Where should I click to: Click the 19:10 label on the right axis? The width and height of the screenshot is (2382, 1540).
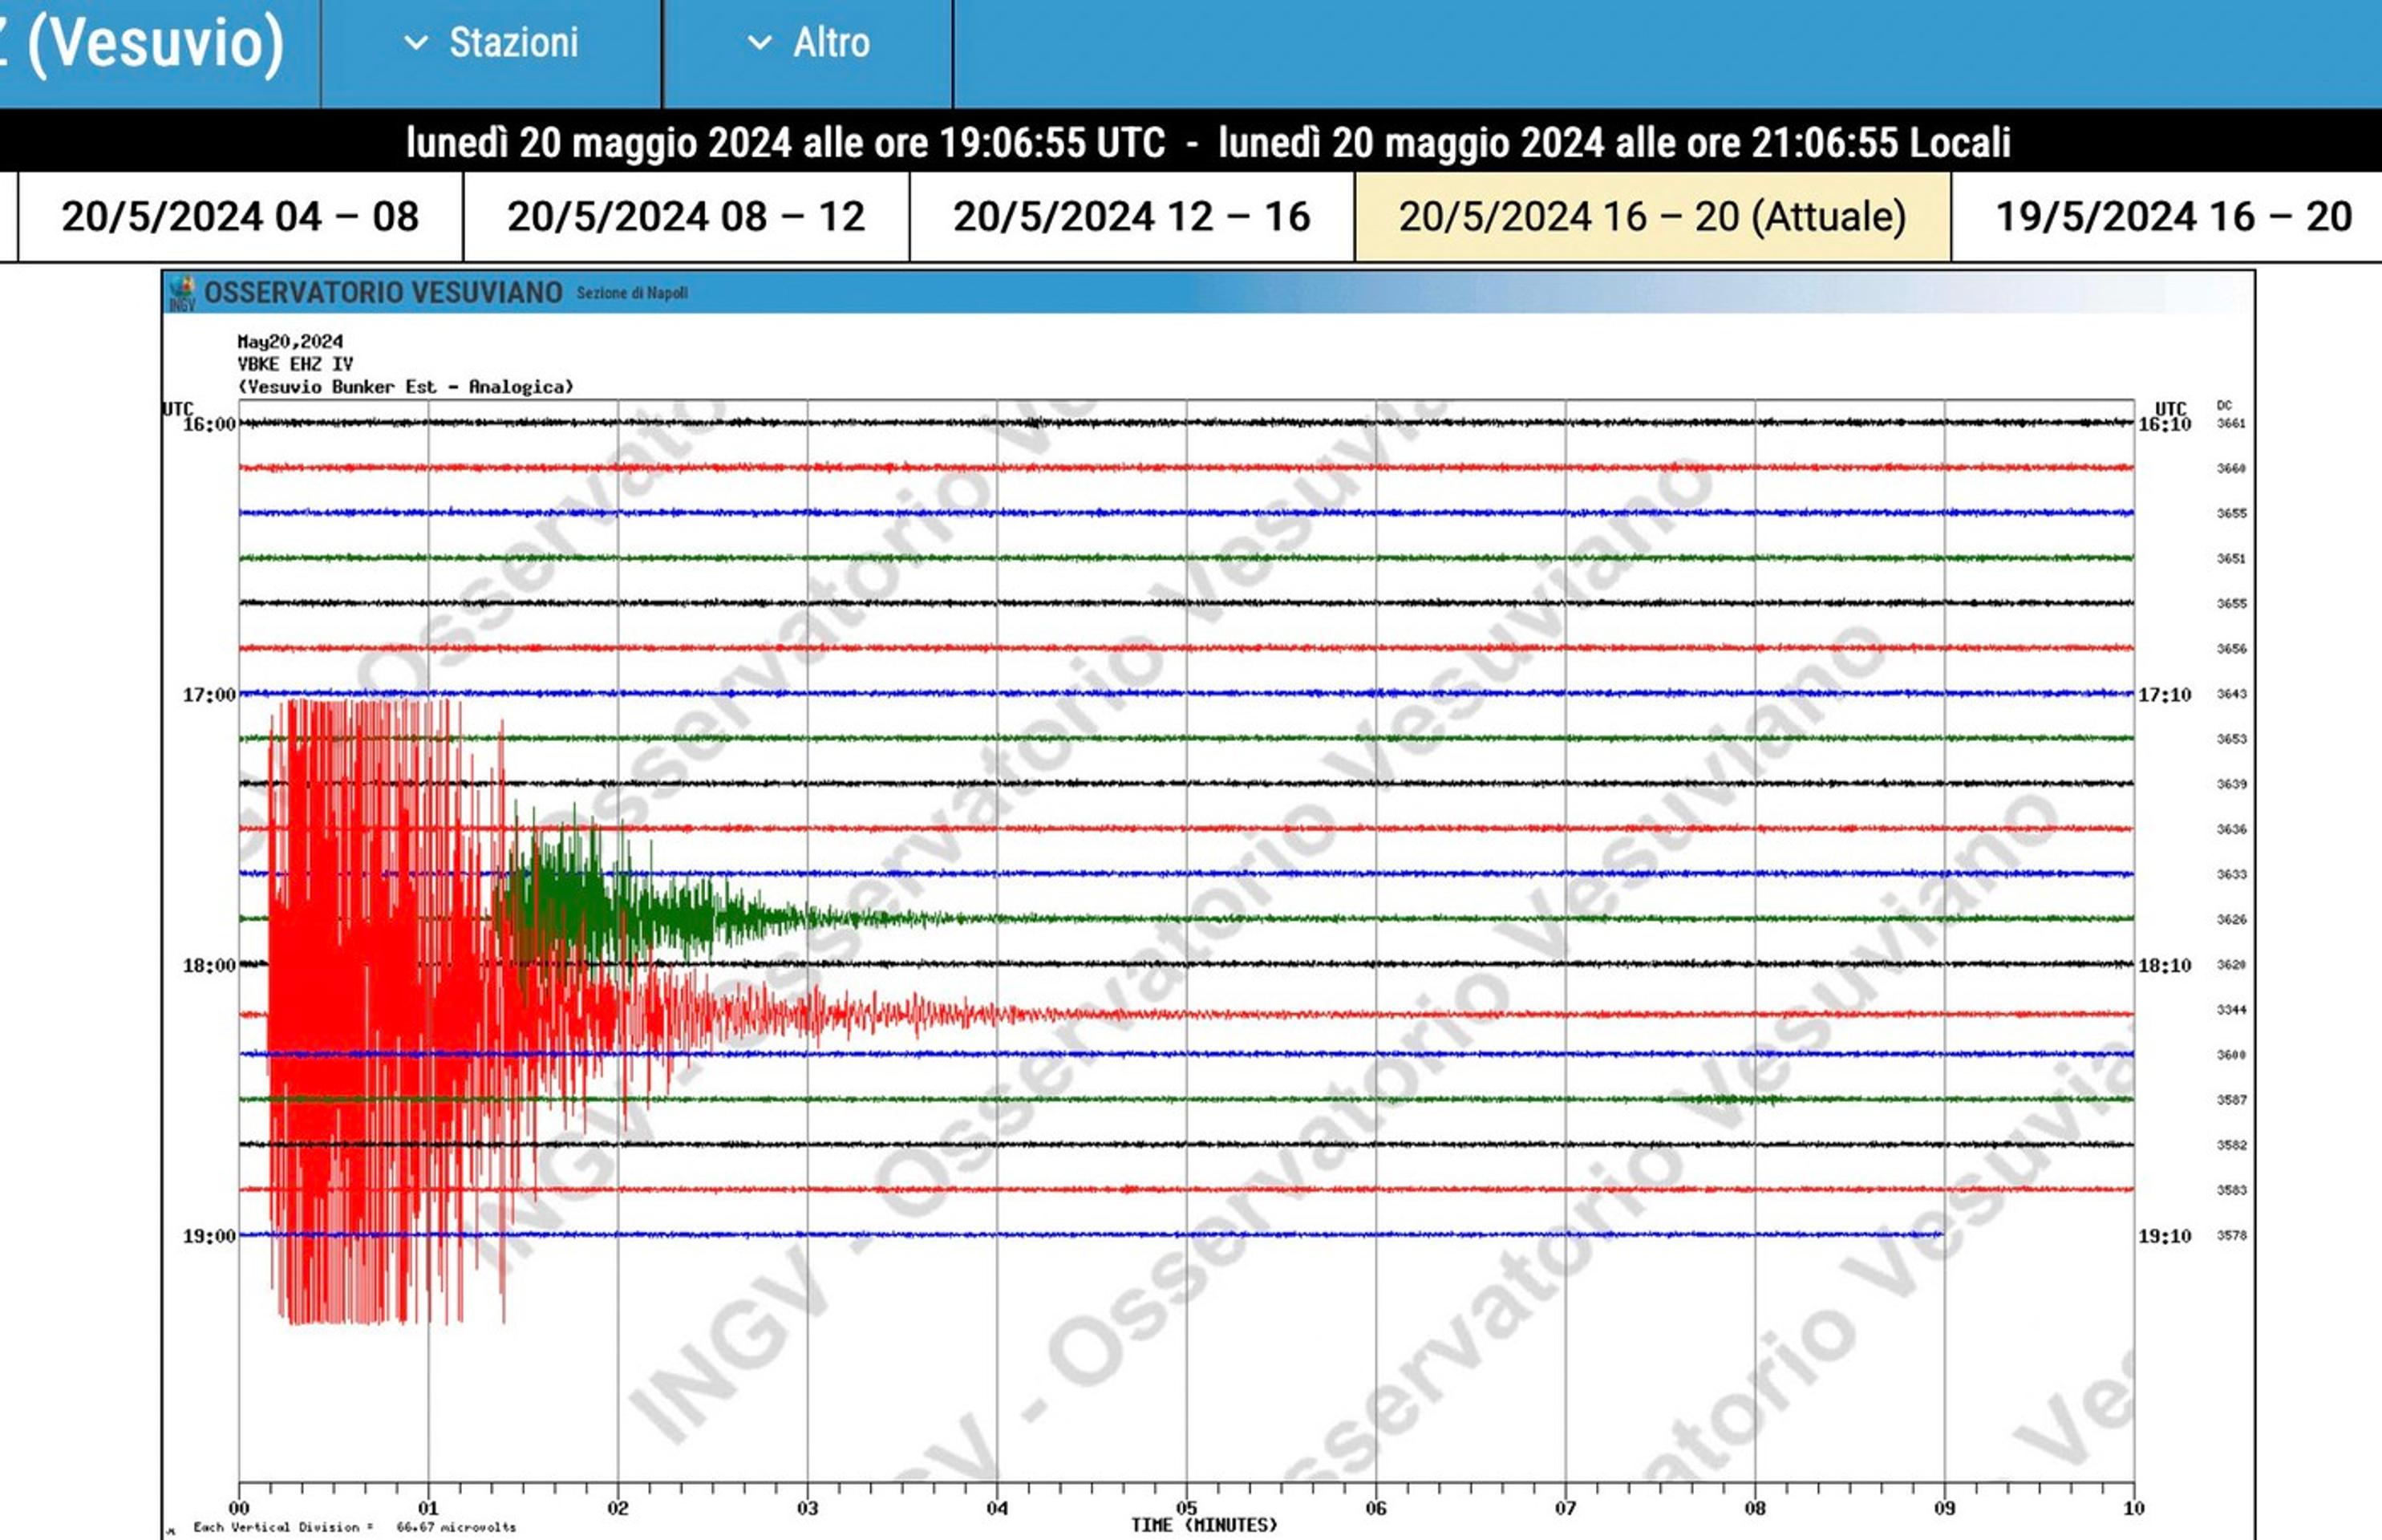coord(2164,1237)
